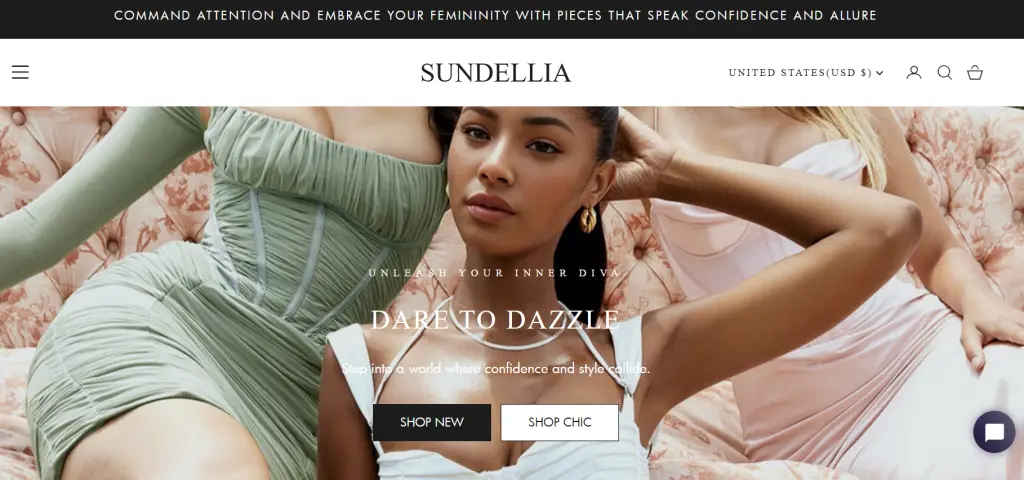Image resolution: width=1024 pixels, height=480 pixels.
Task: Click the top announcement bar text
Action: [495, 16]
